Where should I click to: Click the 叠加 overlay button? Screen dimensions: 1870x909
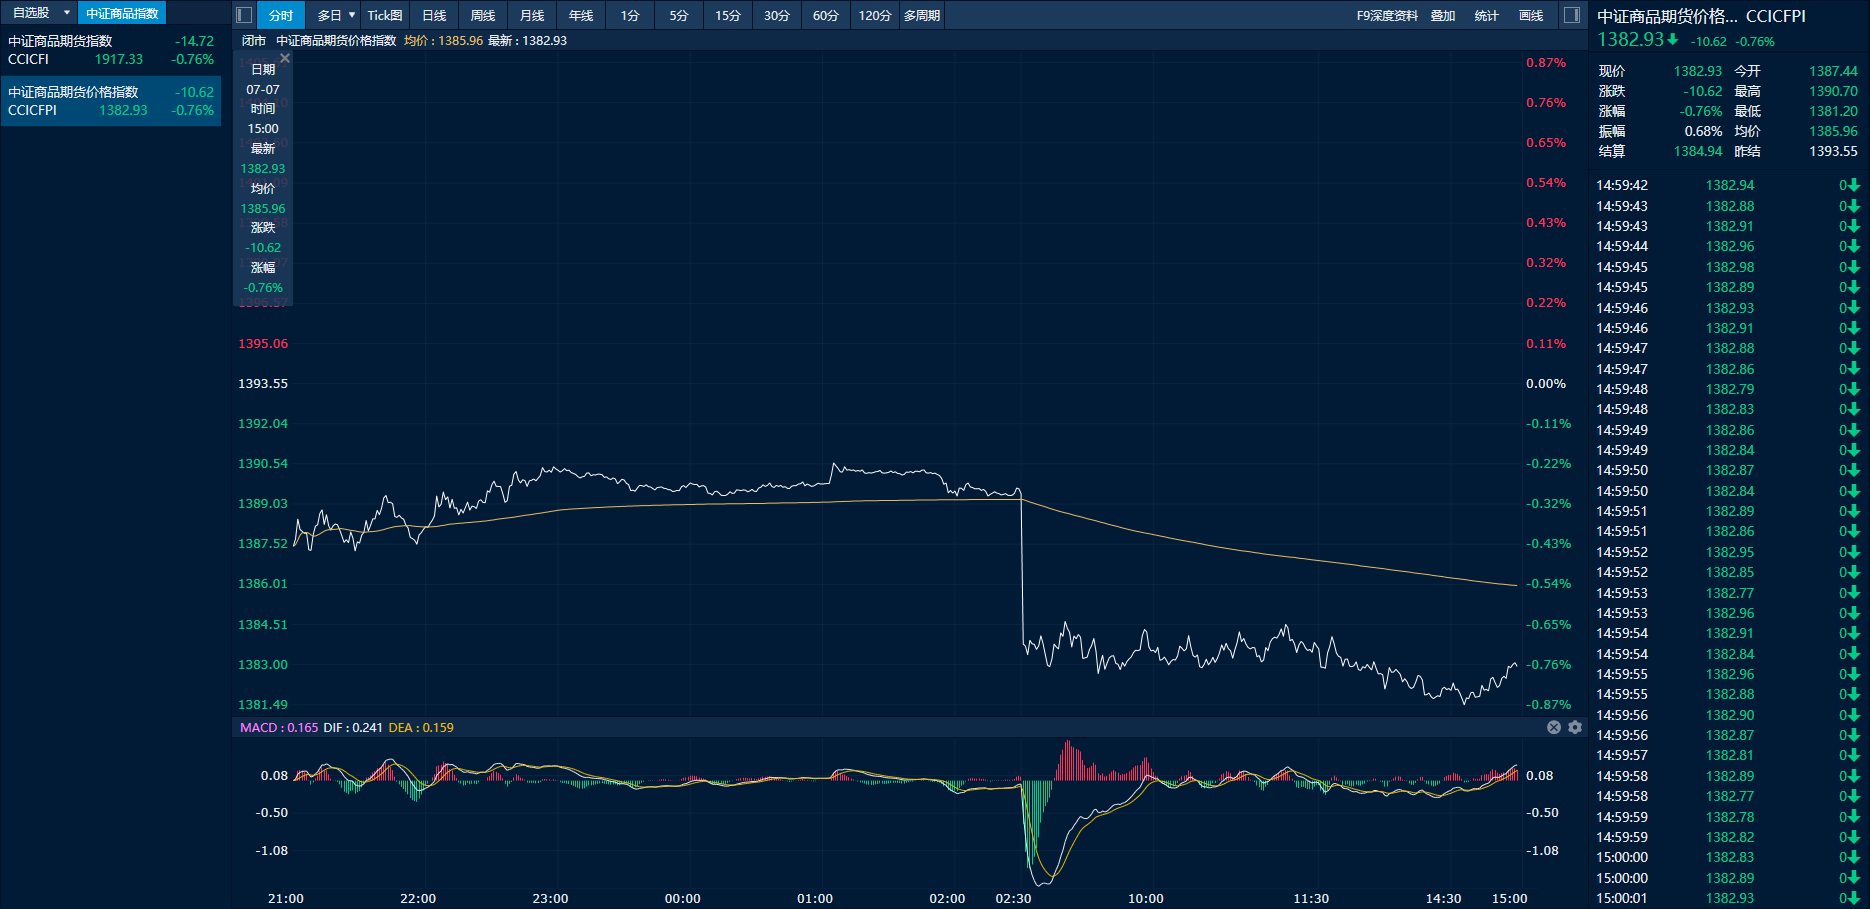[1443, 15]
